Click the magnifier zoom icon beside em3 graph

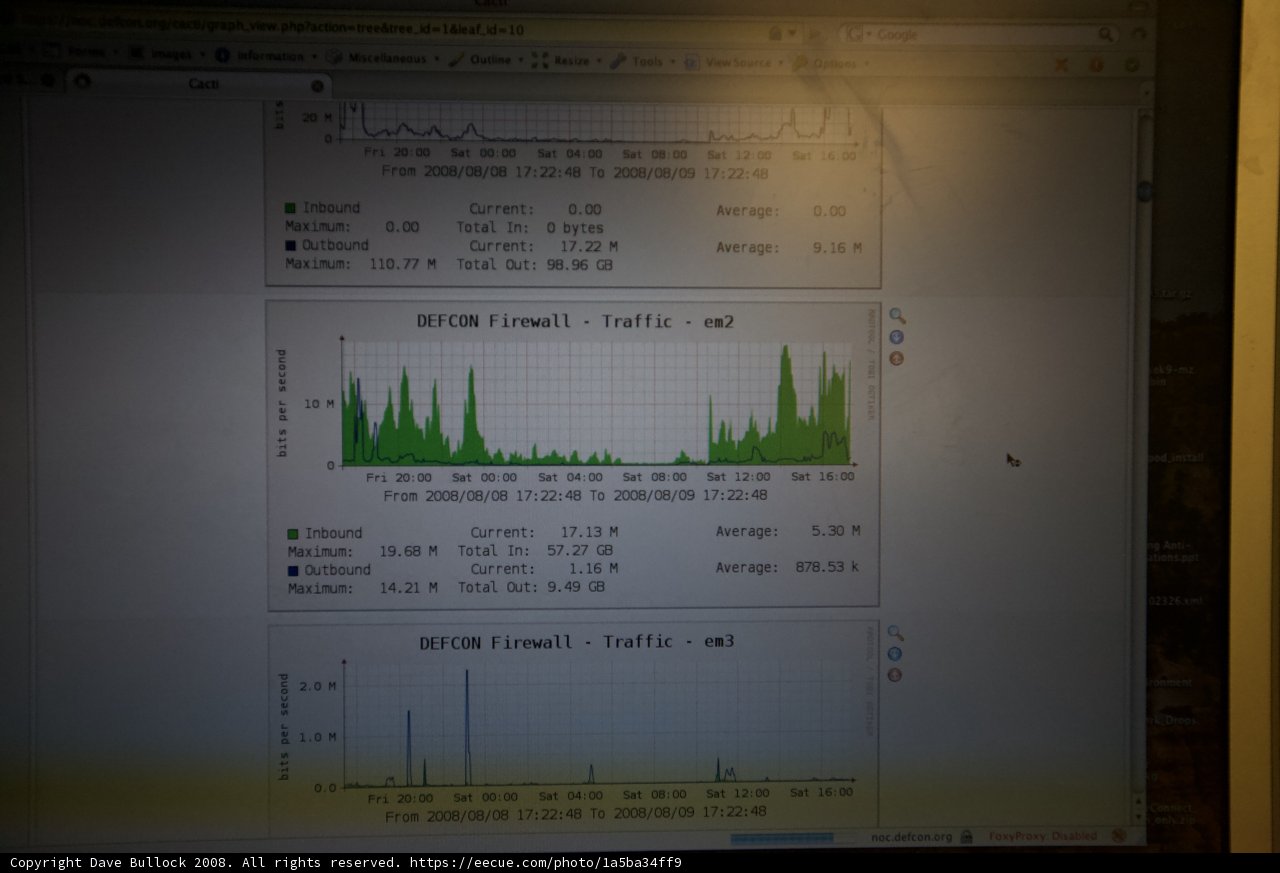pos(895,633)
